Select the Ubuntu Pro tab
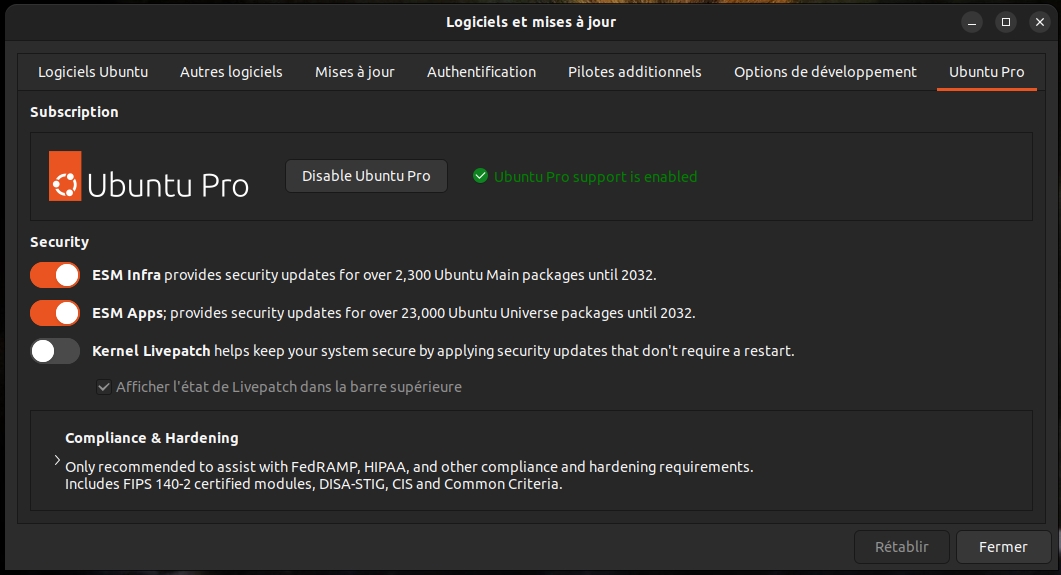The width and height of the screenshot is (1061, 575). tap(987, 72)
